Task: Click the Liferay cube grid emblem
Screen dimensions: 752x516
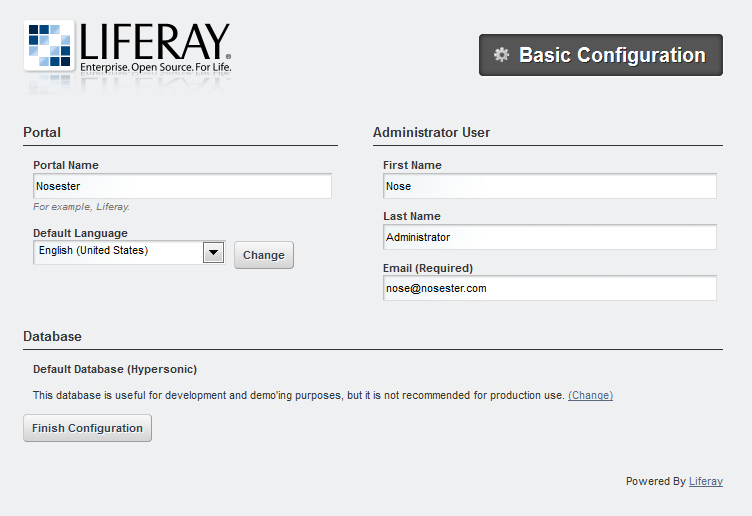Action: tap(48, 46)
